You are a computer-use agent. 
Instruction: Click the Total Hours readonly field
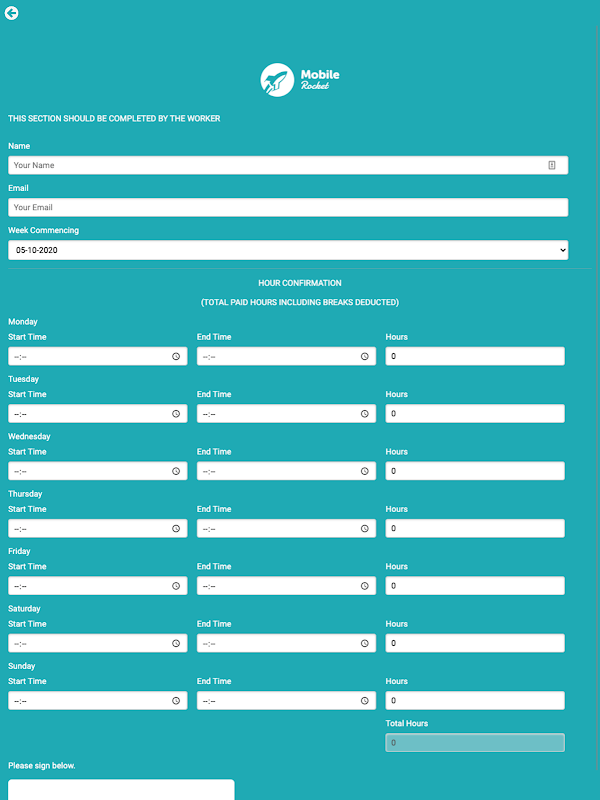[475, 743]
